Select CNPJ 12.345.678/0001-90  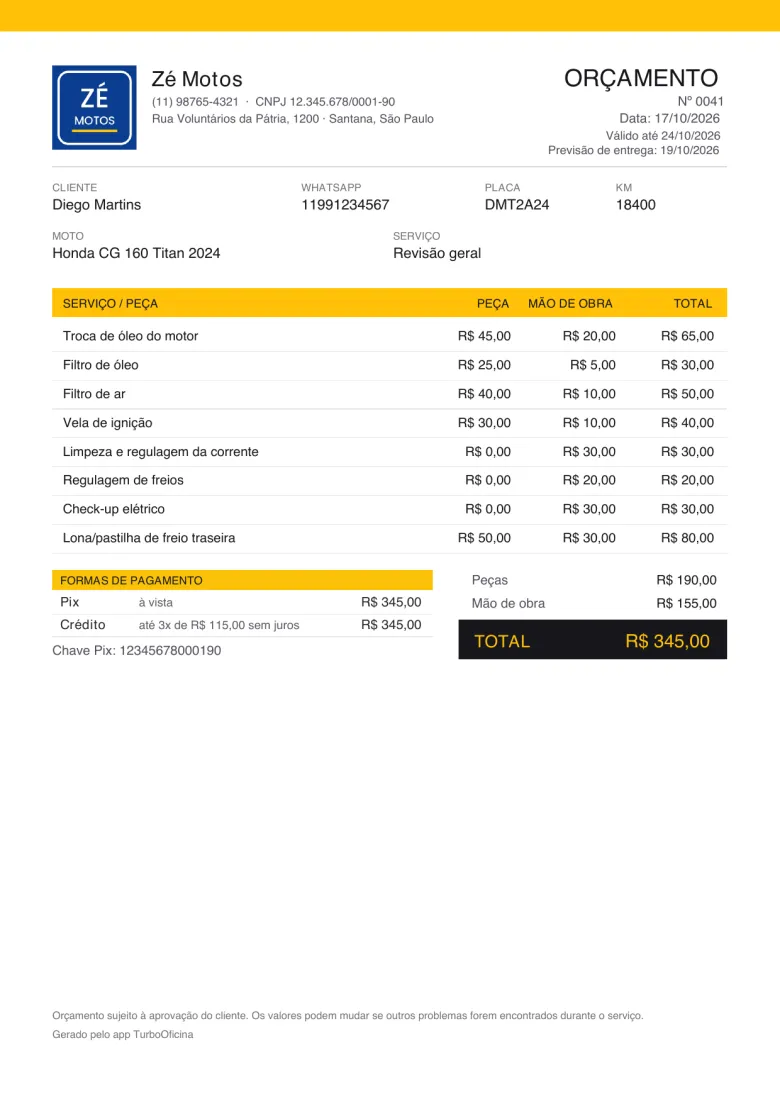coord(325,102)
